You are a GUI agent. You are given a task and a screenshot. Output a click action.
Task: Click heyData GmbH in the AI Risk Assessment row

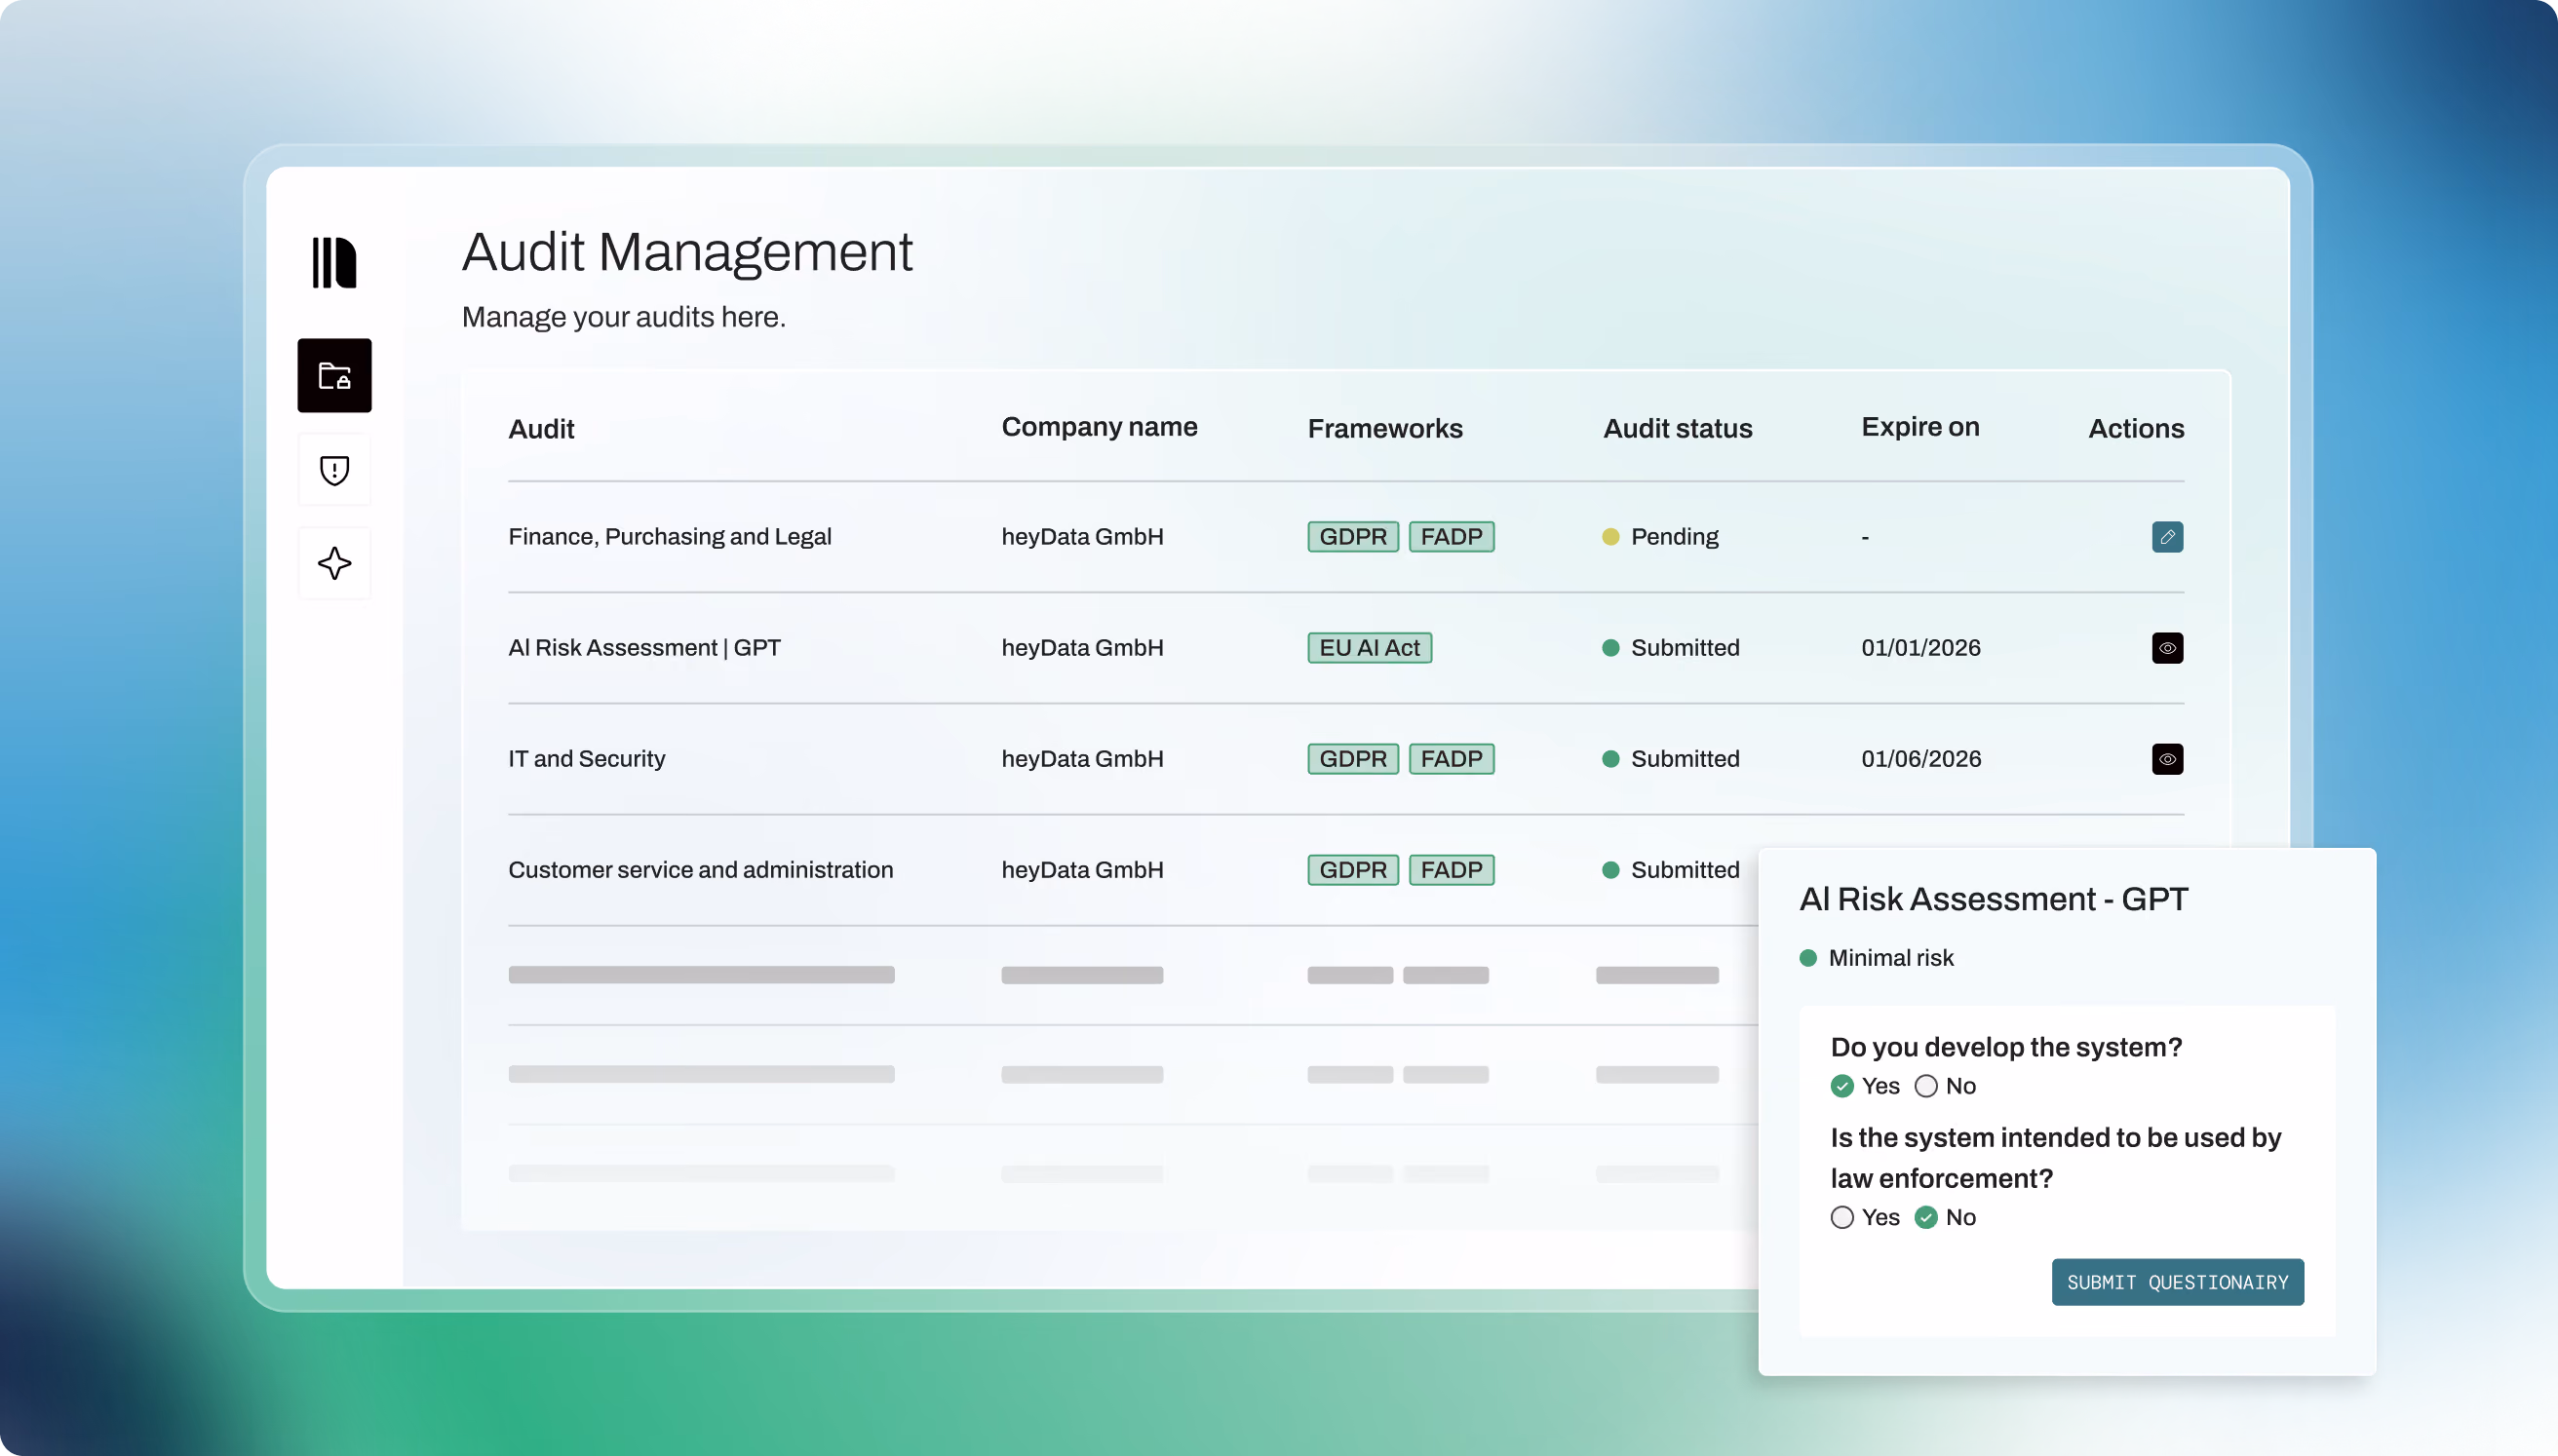1082,648
